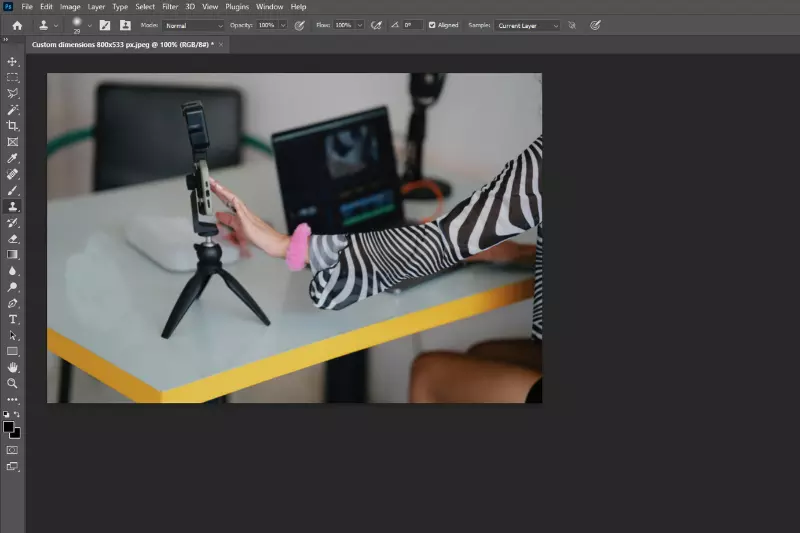Select the Frame tool
Viewport: 800px width, 533px height.
click(x=12, y=142)
